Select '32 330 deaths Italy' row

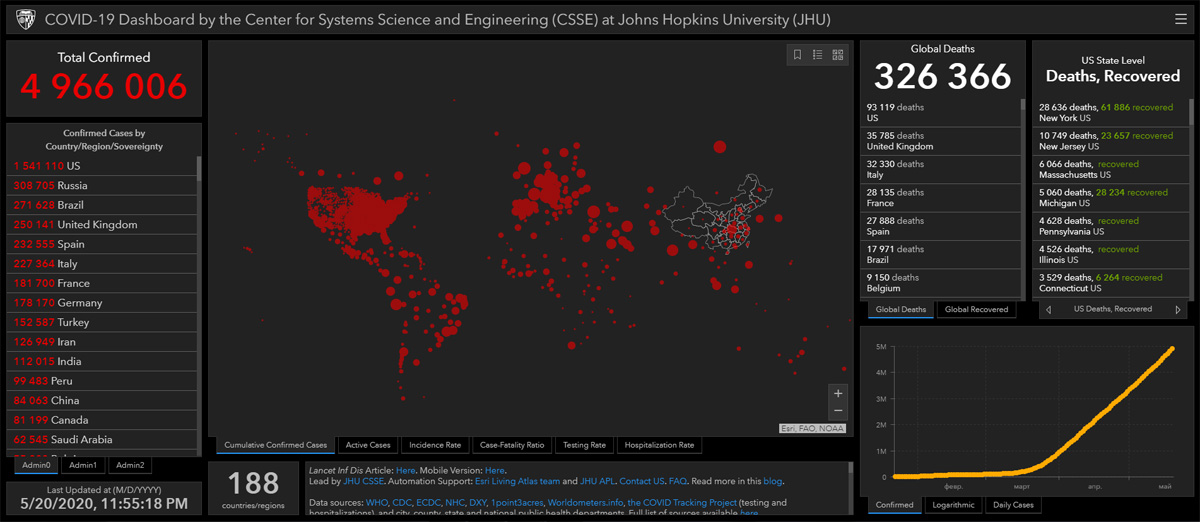[941, 169]
